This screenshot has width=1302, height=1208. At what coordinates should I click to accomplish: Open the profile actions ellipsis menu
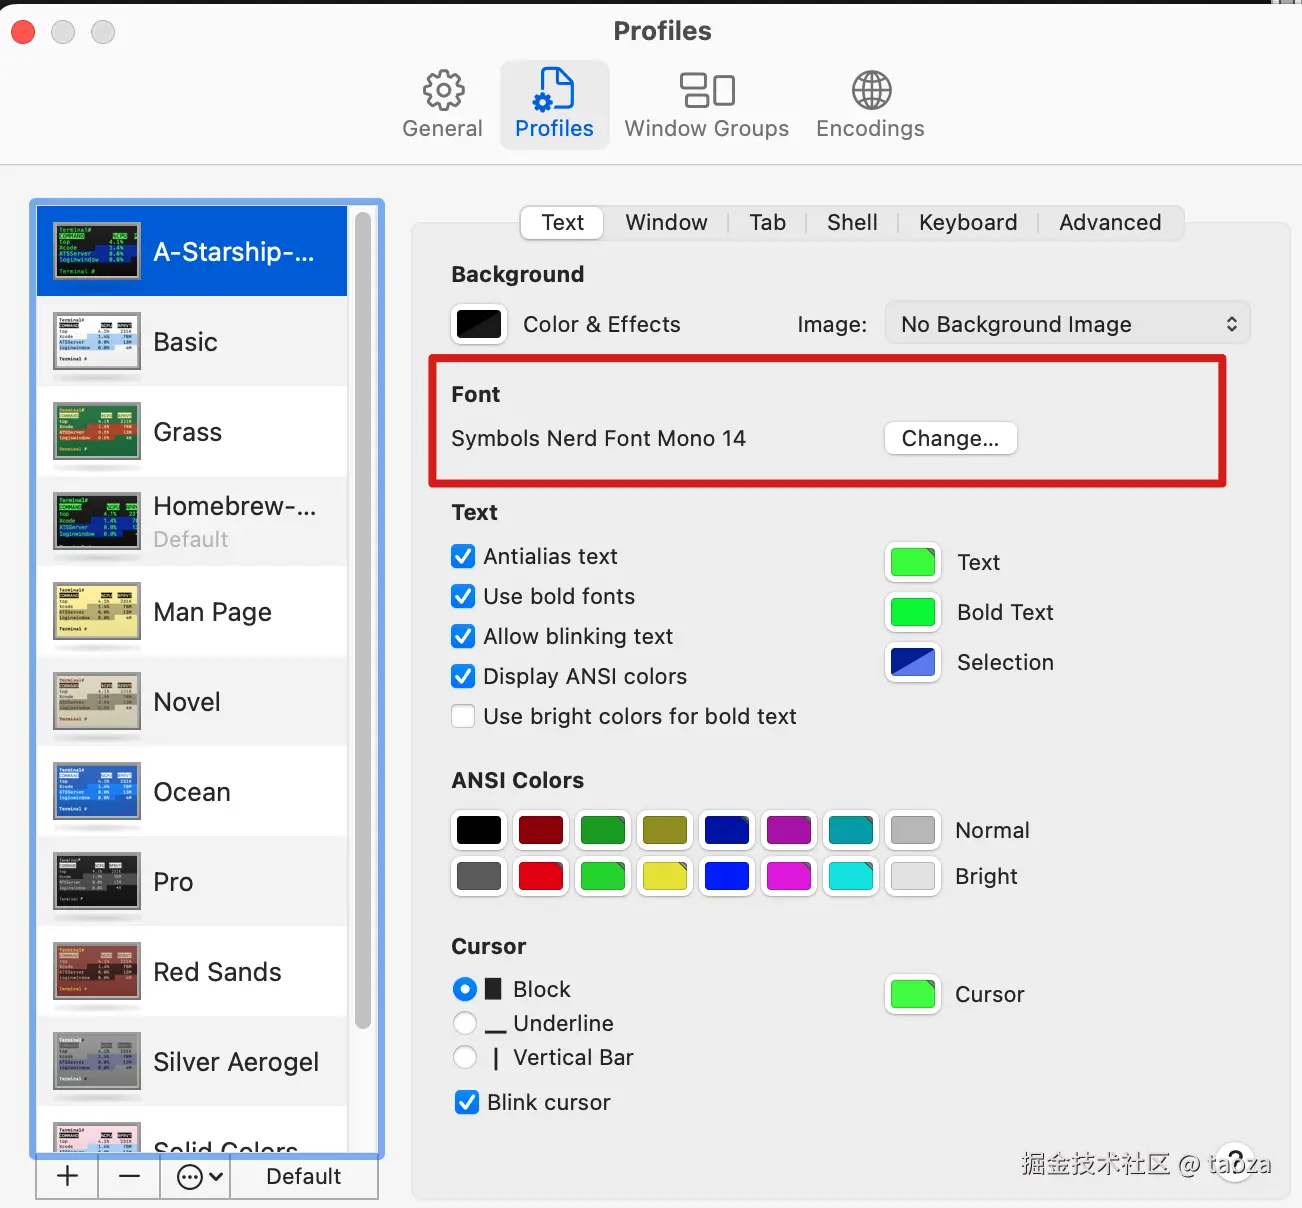coord(198,1176)
